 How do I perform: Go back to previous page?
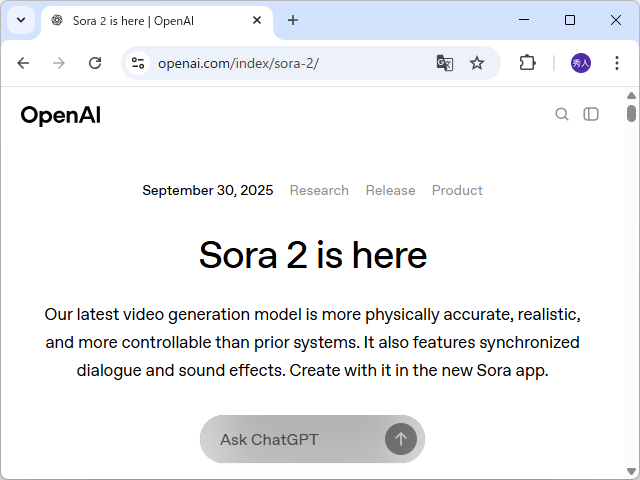click(23, 63)
